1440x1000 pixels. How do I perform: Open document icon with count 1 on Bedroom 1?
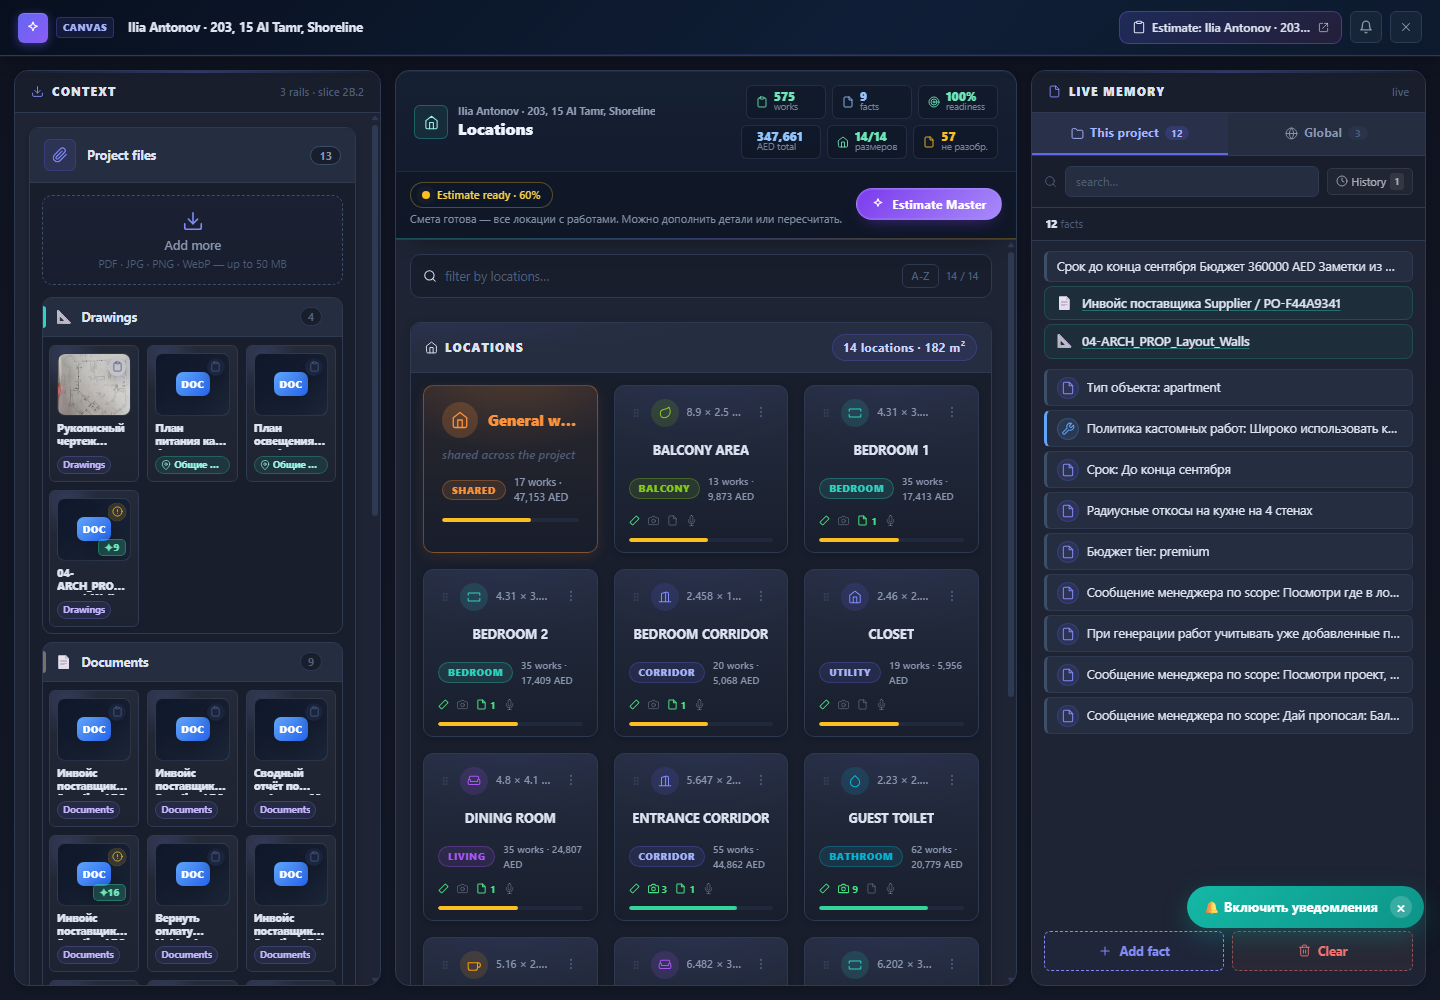867,521
